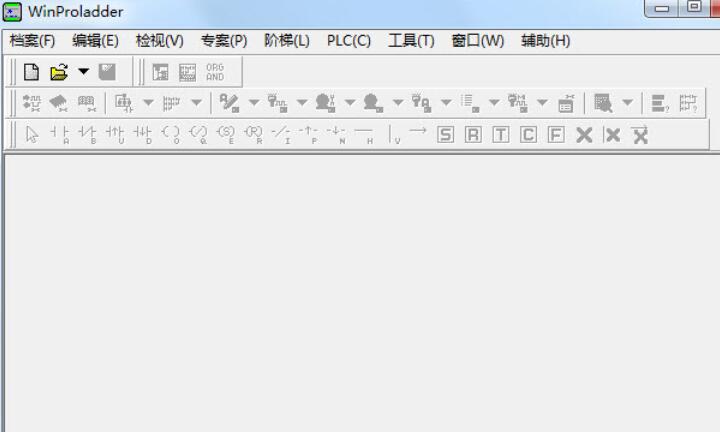Click the horizontal bars with question mark icon
720x432 pixels.
tap(660, 103)
